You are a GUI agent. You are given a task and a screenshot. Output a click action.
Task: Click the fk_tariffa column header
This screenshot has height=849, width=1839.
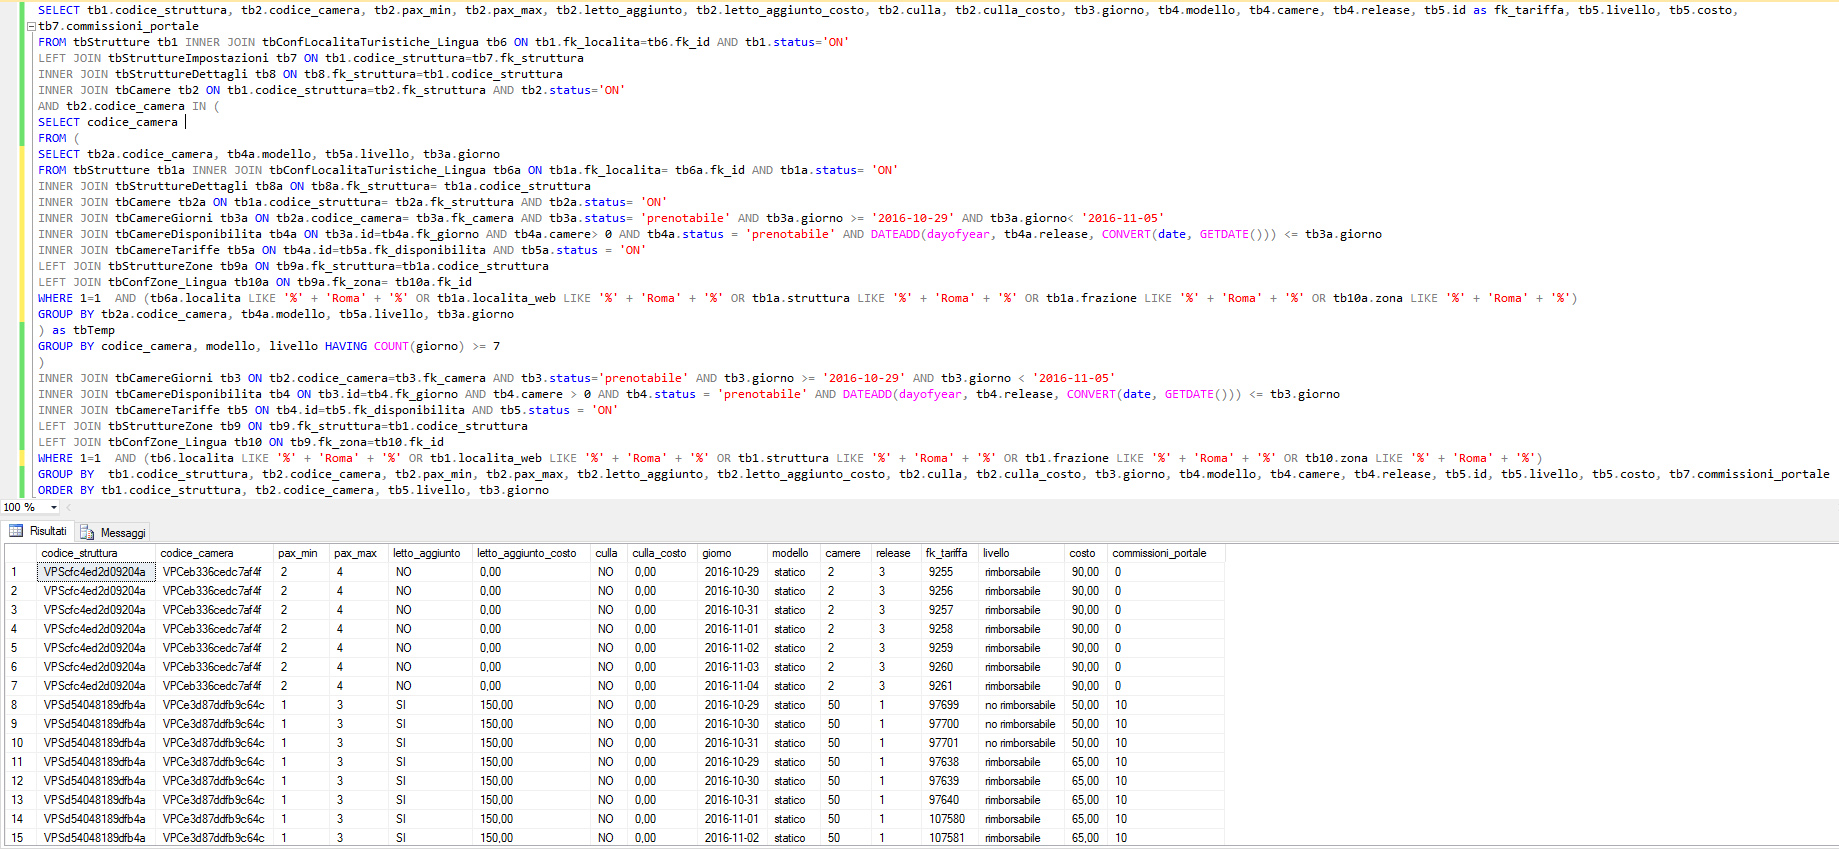click(x=950, y=553)
